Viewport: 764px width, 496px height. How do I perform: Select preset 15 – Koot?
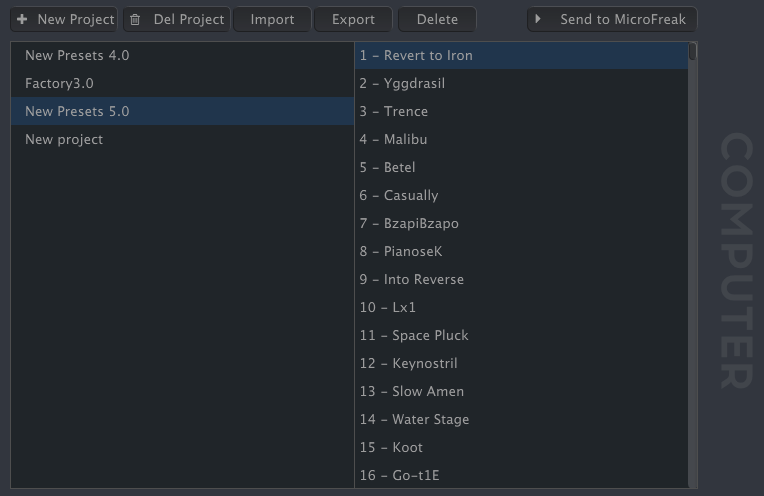coord(521,447)
